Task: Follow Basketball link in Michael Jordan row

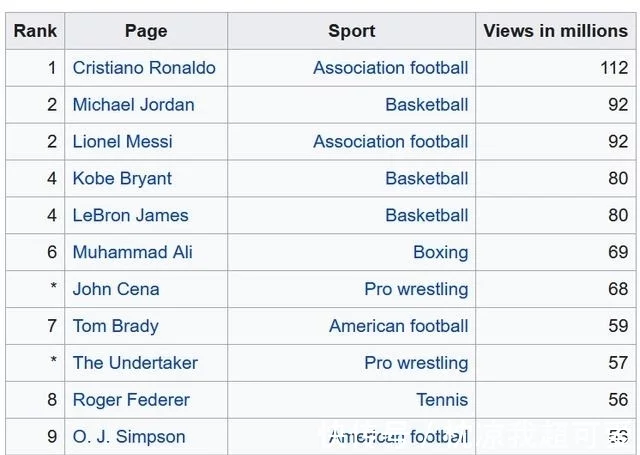Action: (x=427, y=105)
